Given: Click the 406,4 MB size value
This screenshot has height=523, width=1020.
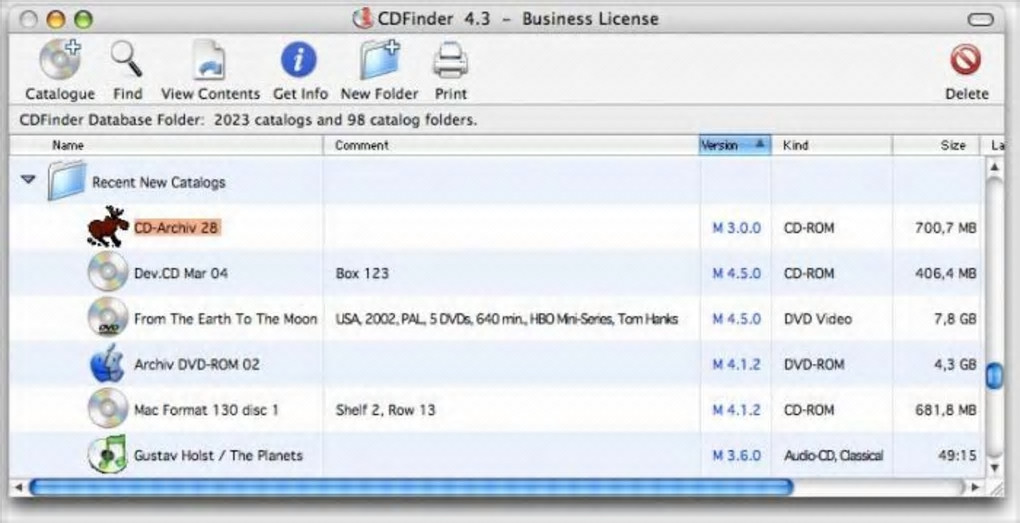Looking at the screenshot, I should [x=946, y=273].
